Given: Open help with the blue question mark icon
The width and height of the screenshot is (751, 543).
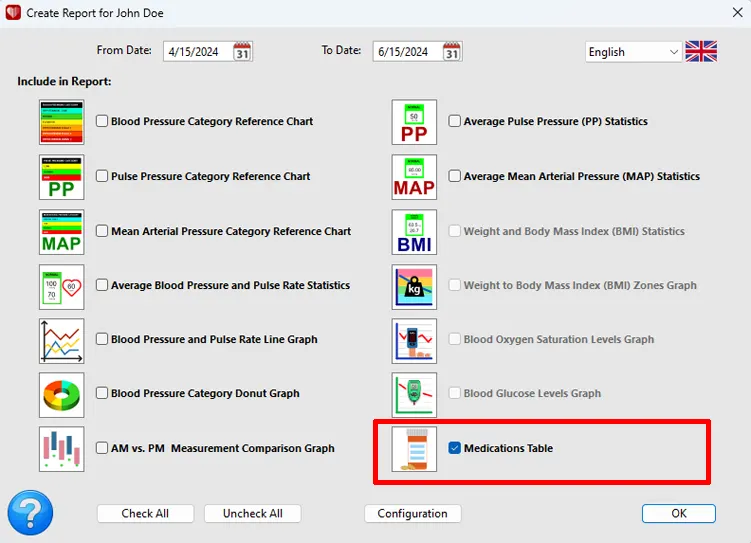Looking at the screenshot, I should click(29, 513).
